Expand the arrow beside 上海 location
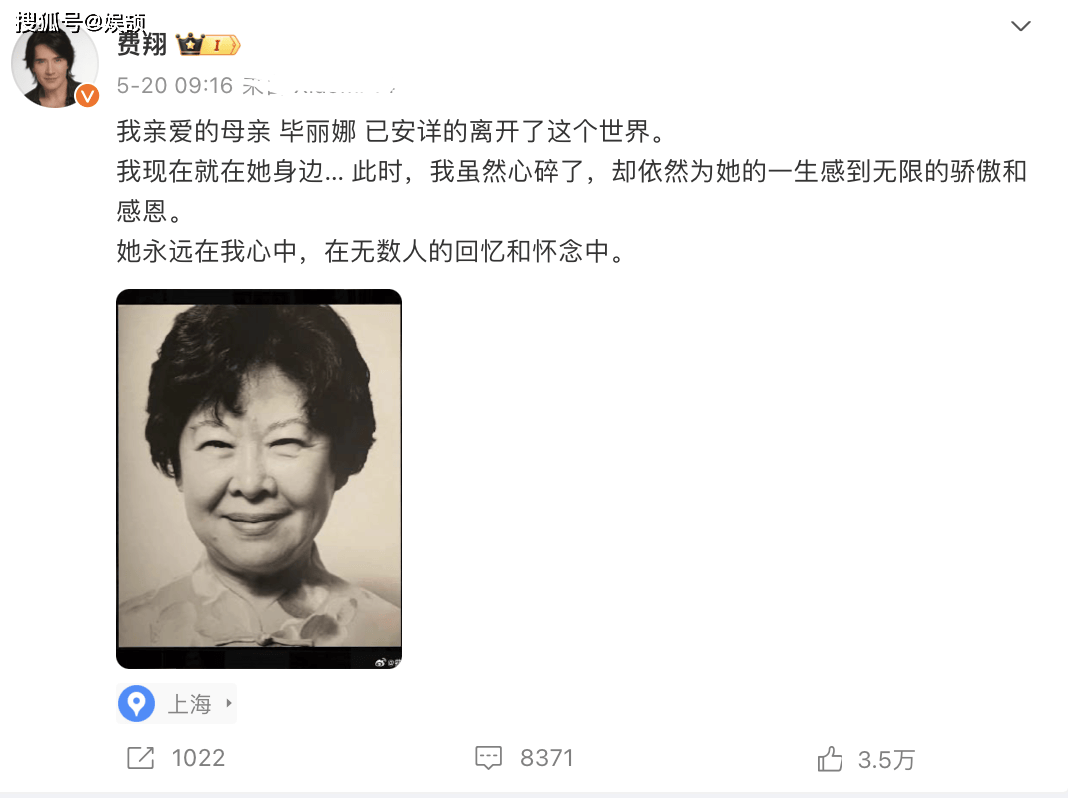This screenshot has width=1068, height=798. [x=229, y=703]
